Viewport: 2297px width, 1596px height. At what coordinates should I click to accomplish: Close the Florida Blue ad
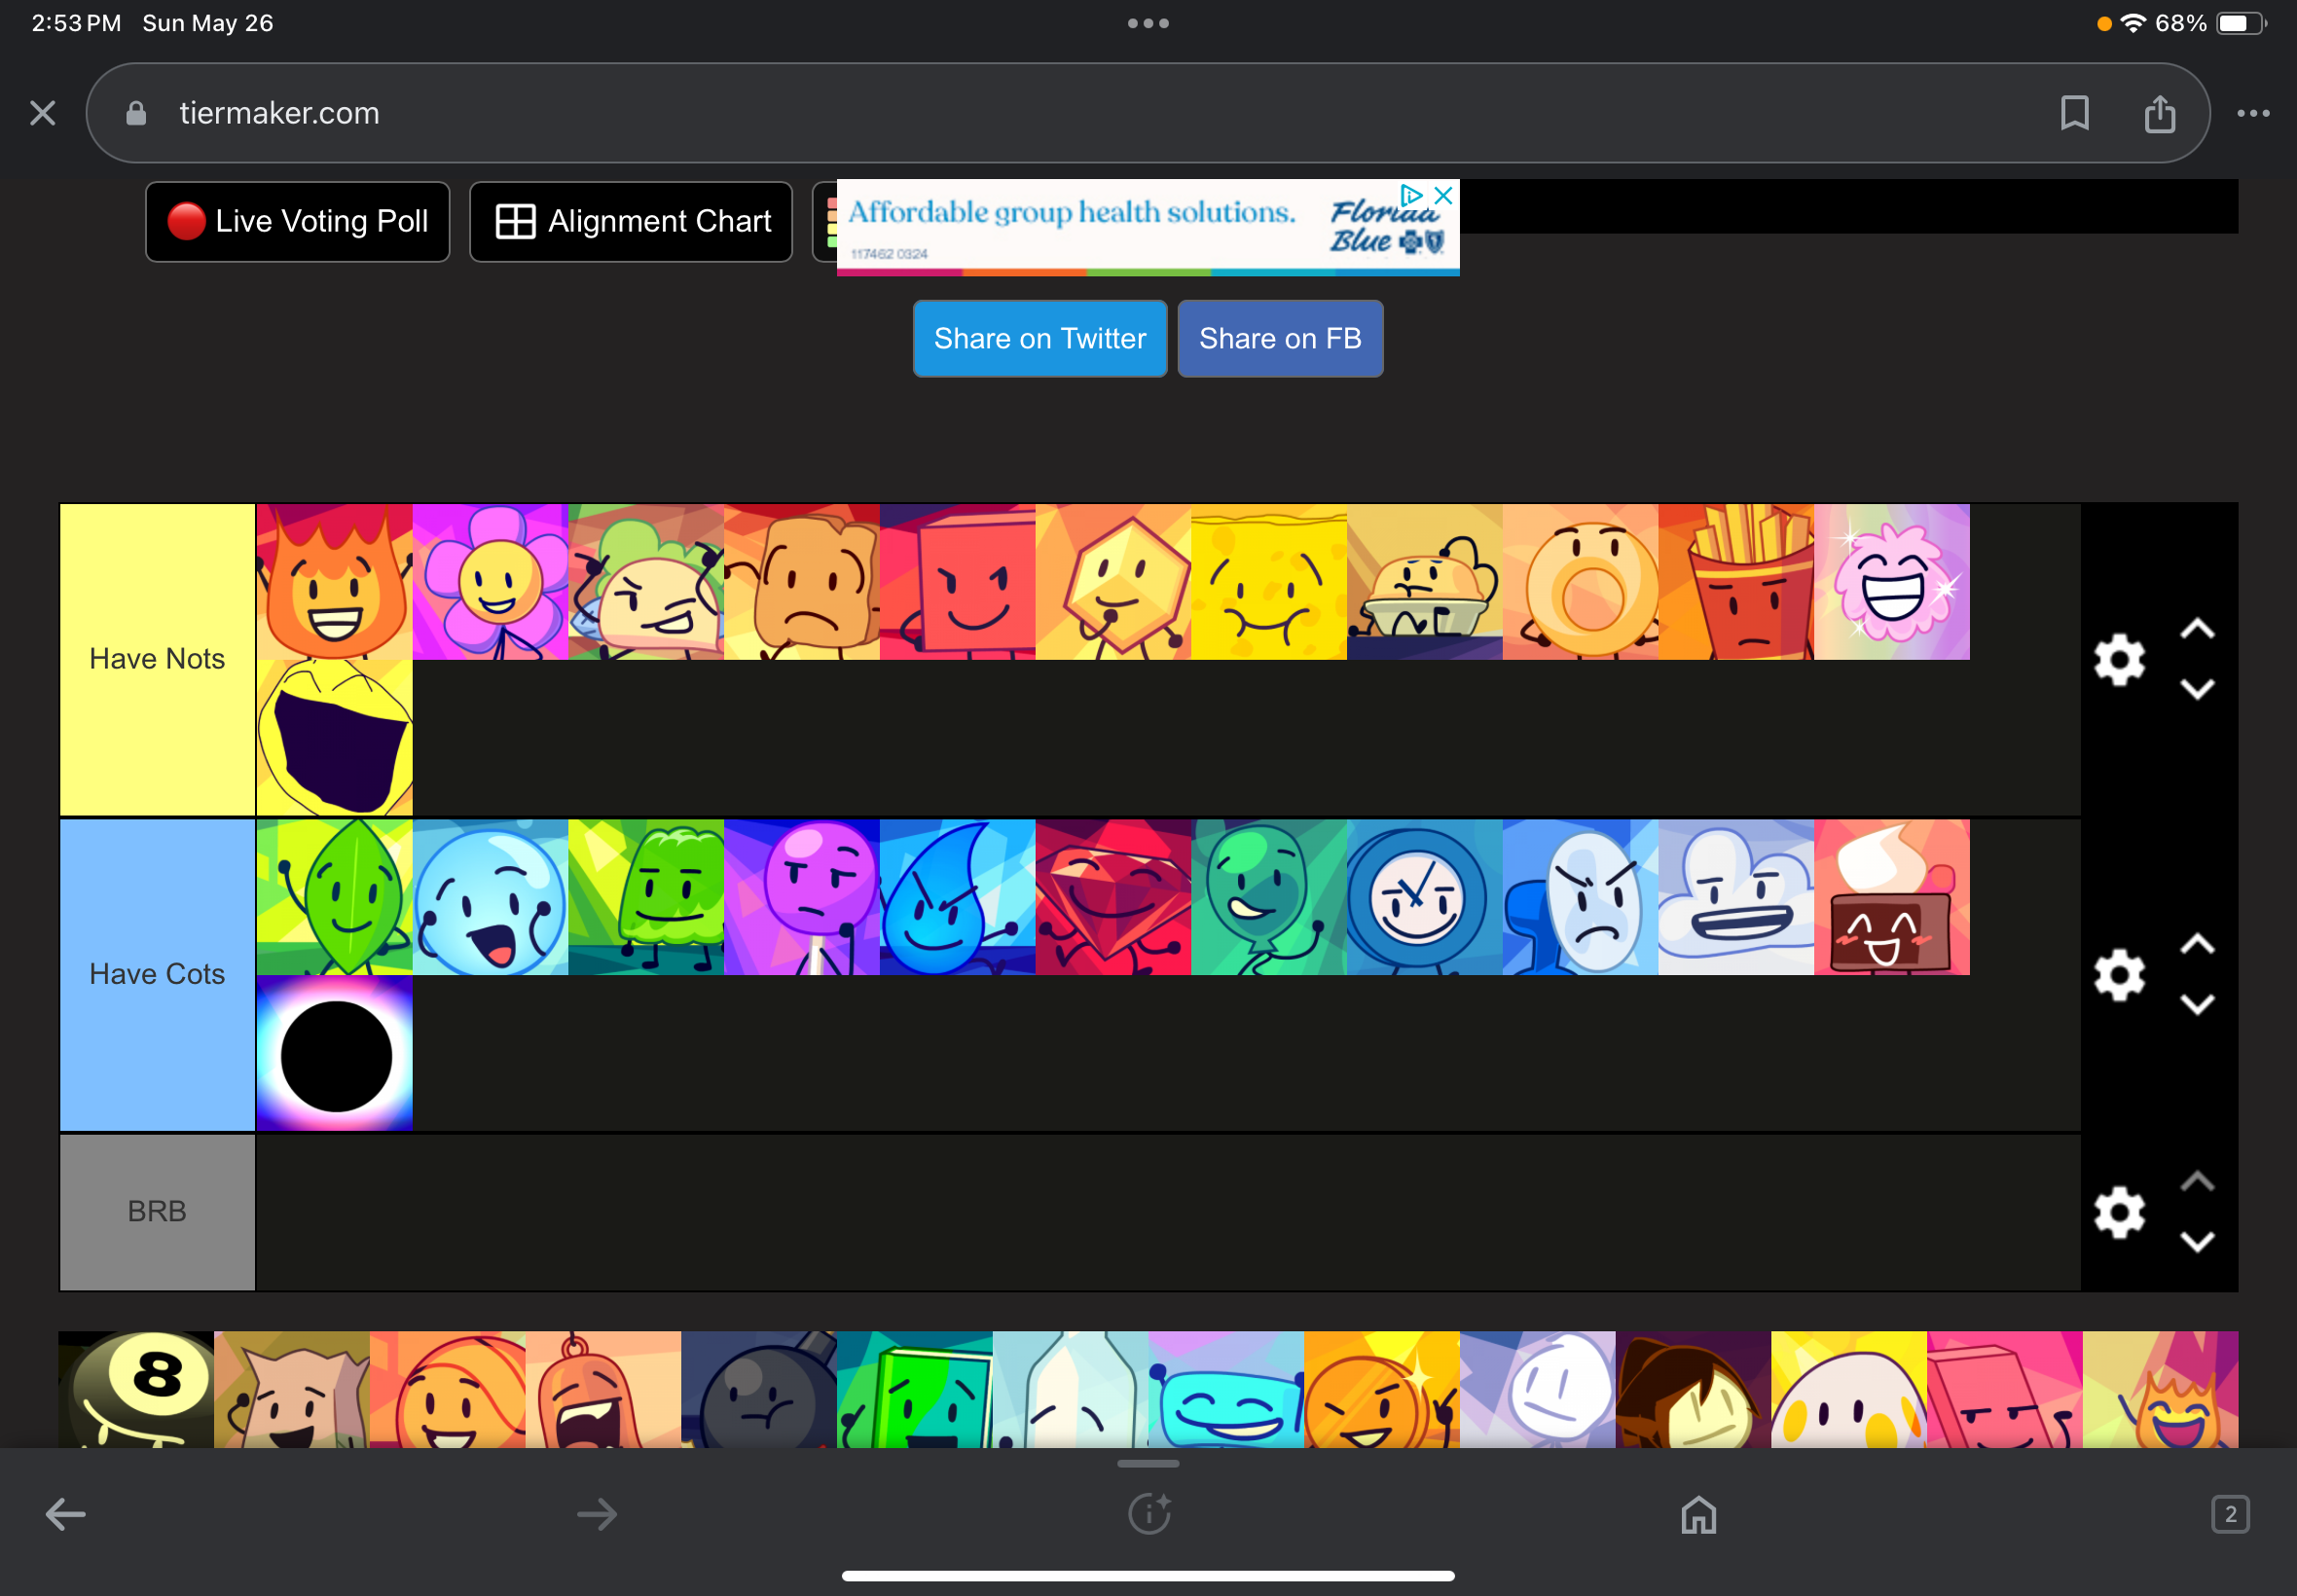point(1443,195)
